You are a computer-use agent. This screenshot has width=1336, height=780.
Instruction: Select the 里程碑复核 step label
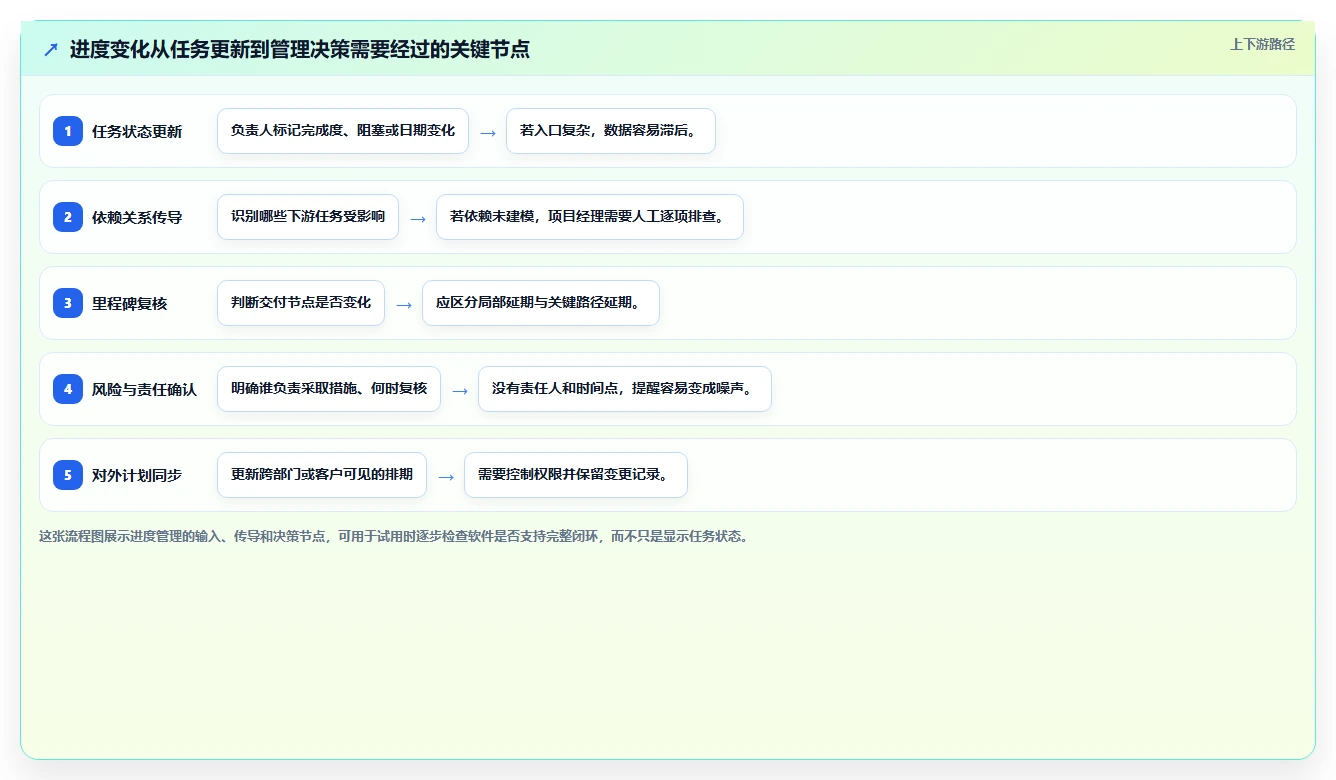(x=130, y=303)
